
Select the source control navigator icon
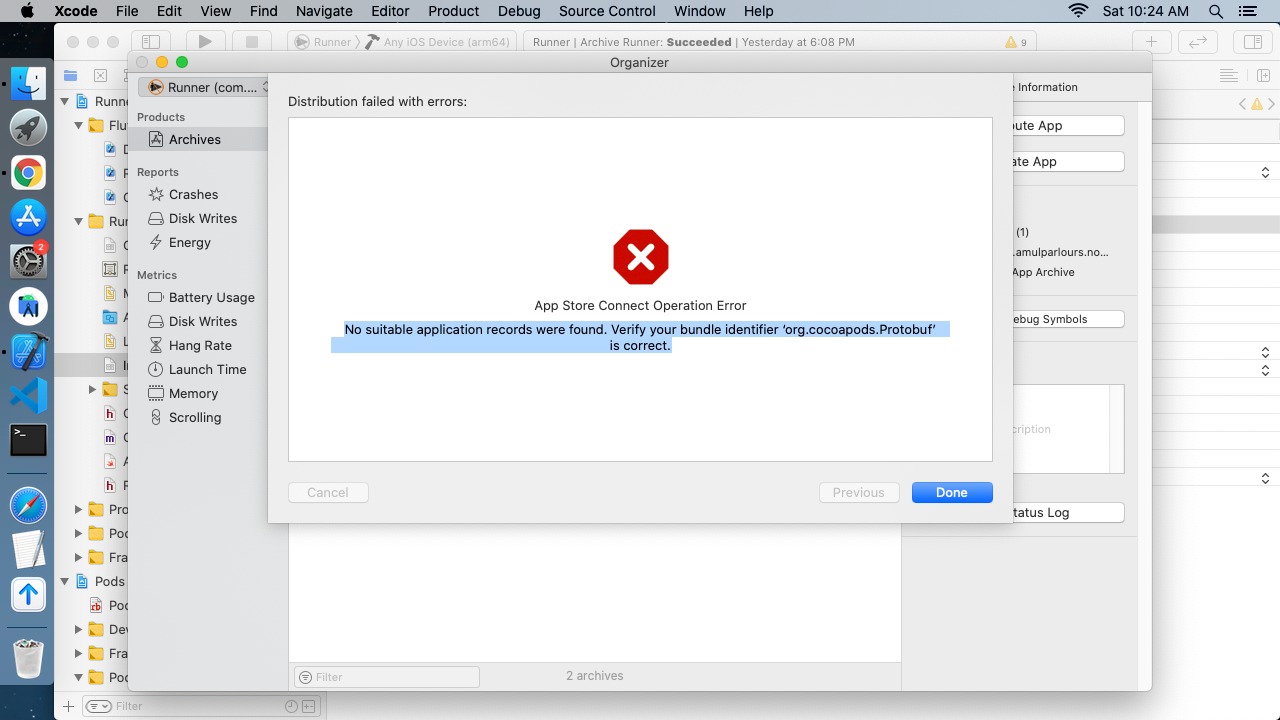tap(100, 76)
